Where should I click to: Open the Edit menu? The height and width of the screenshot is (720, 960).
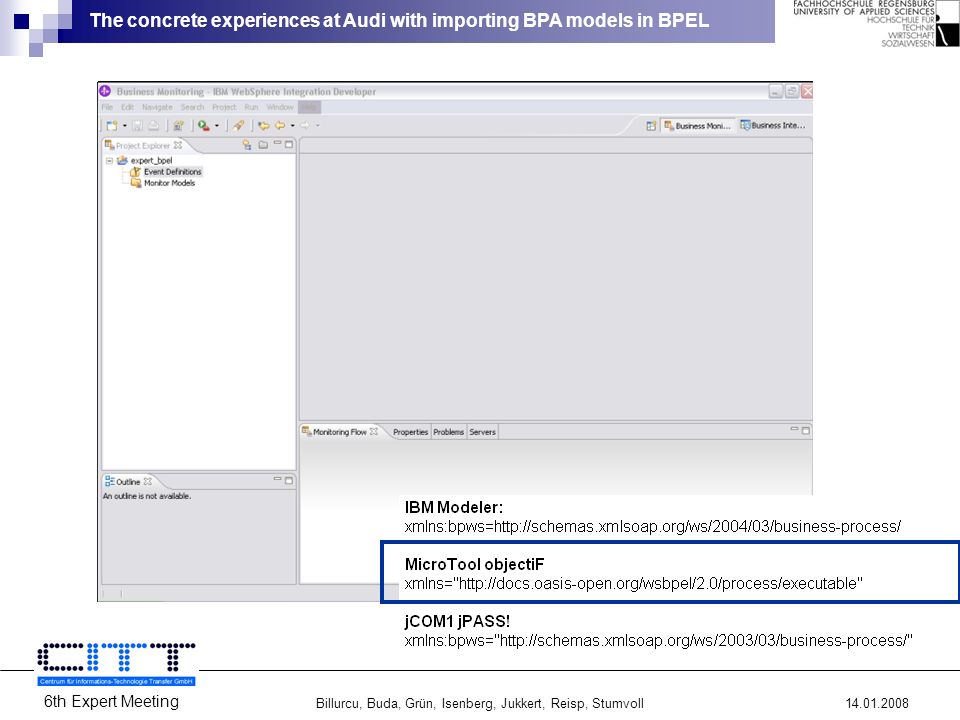coord(127,107)
